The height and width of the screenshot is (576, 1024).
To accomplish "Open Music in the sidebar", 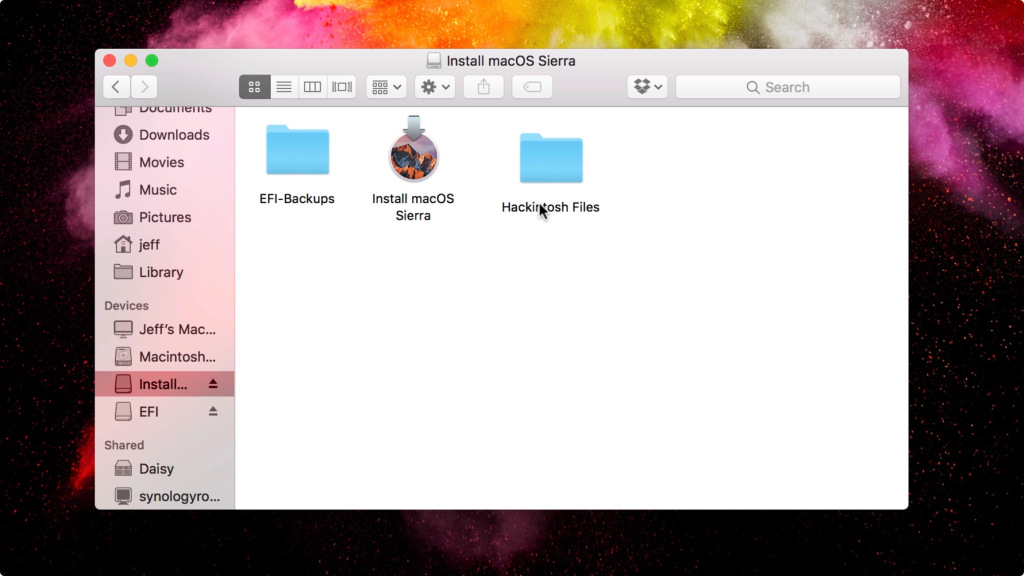I will tap(165, 189).
